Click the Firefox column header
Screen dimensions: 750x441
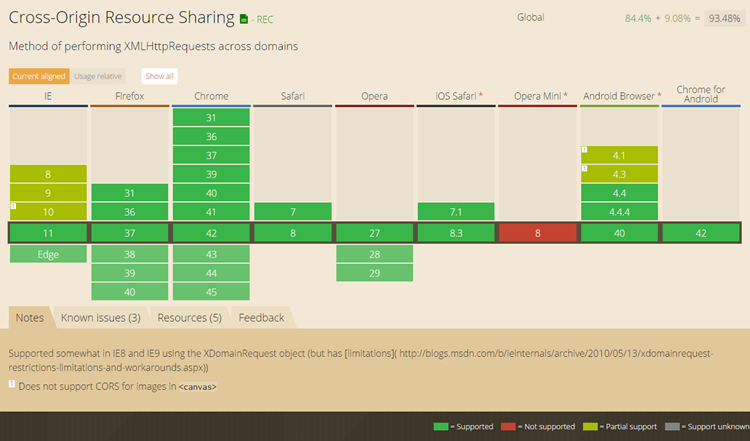tap(130, 96)
